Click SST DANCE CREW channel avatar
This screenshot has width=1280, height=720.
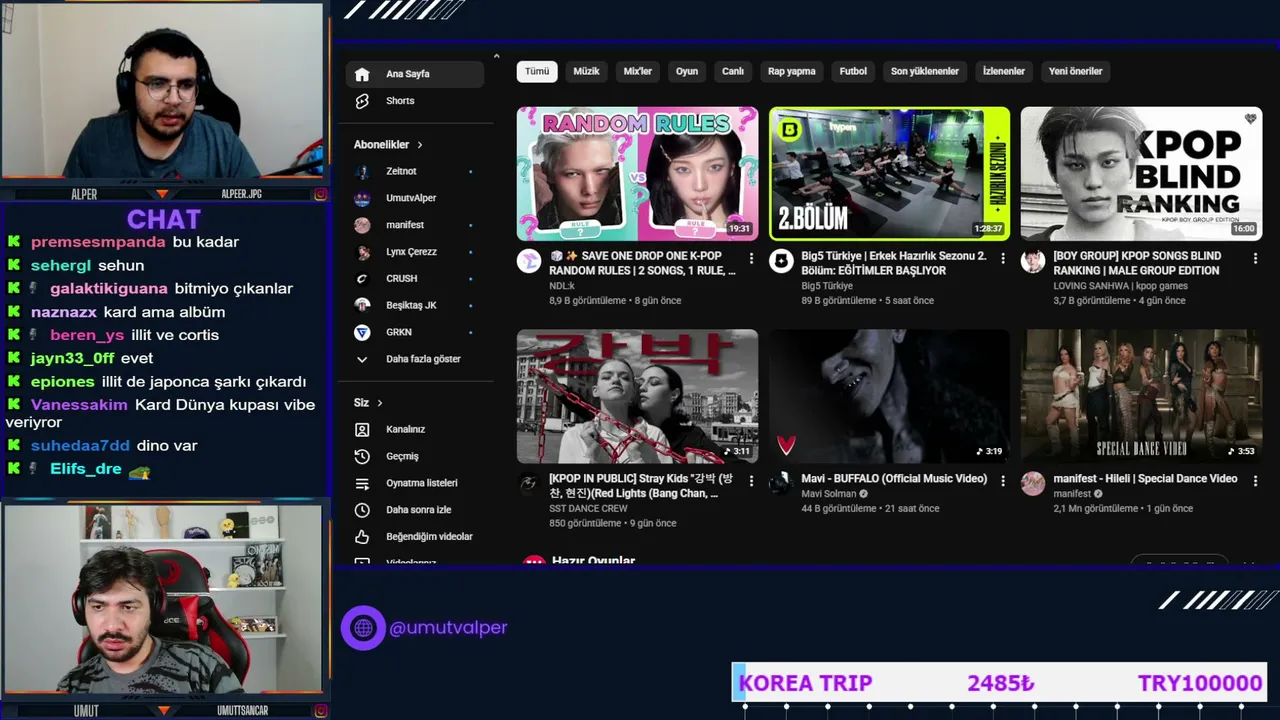pyautogui.click(x=528, y=484)
